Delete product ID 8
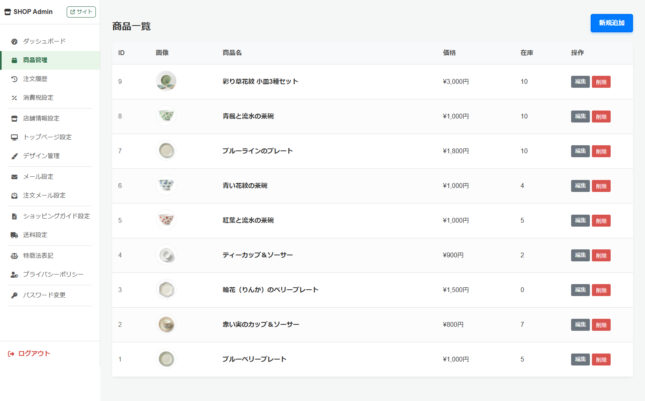The width and height of the screenshot is (645, 401). (x=601, y=116)
